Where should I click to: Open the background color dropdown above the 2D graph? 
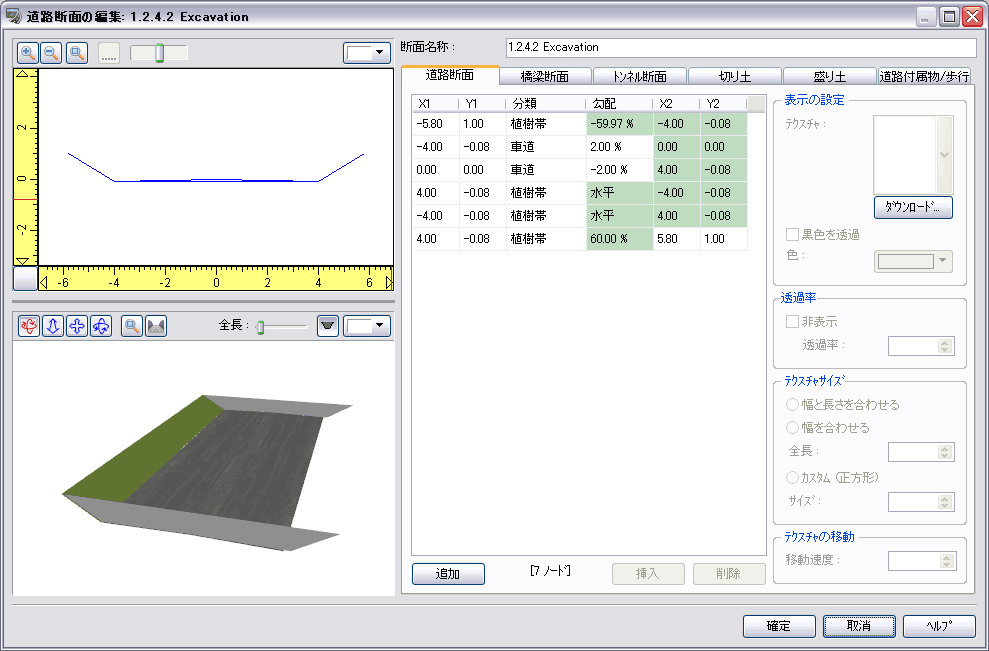point(367,53)
